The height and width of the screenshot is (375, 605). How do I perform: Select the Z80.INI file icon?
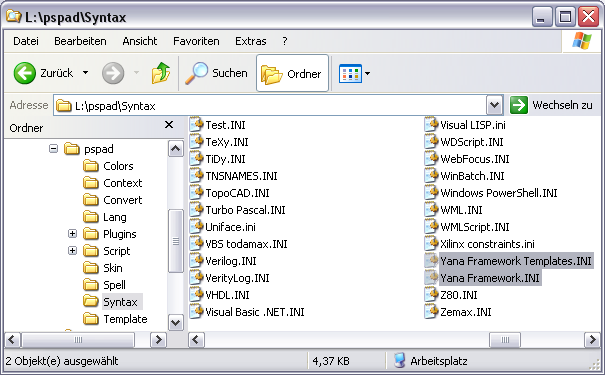[x=431, y=295]
